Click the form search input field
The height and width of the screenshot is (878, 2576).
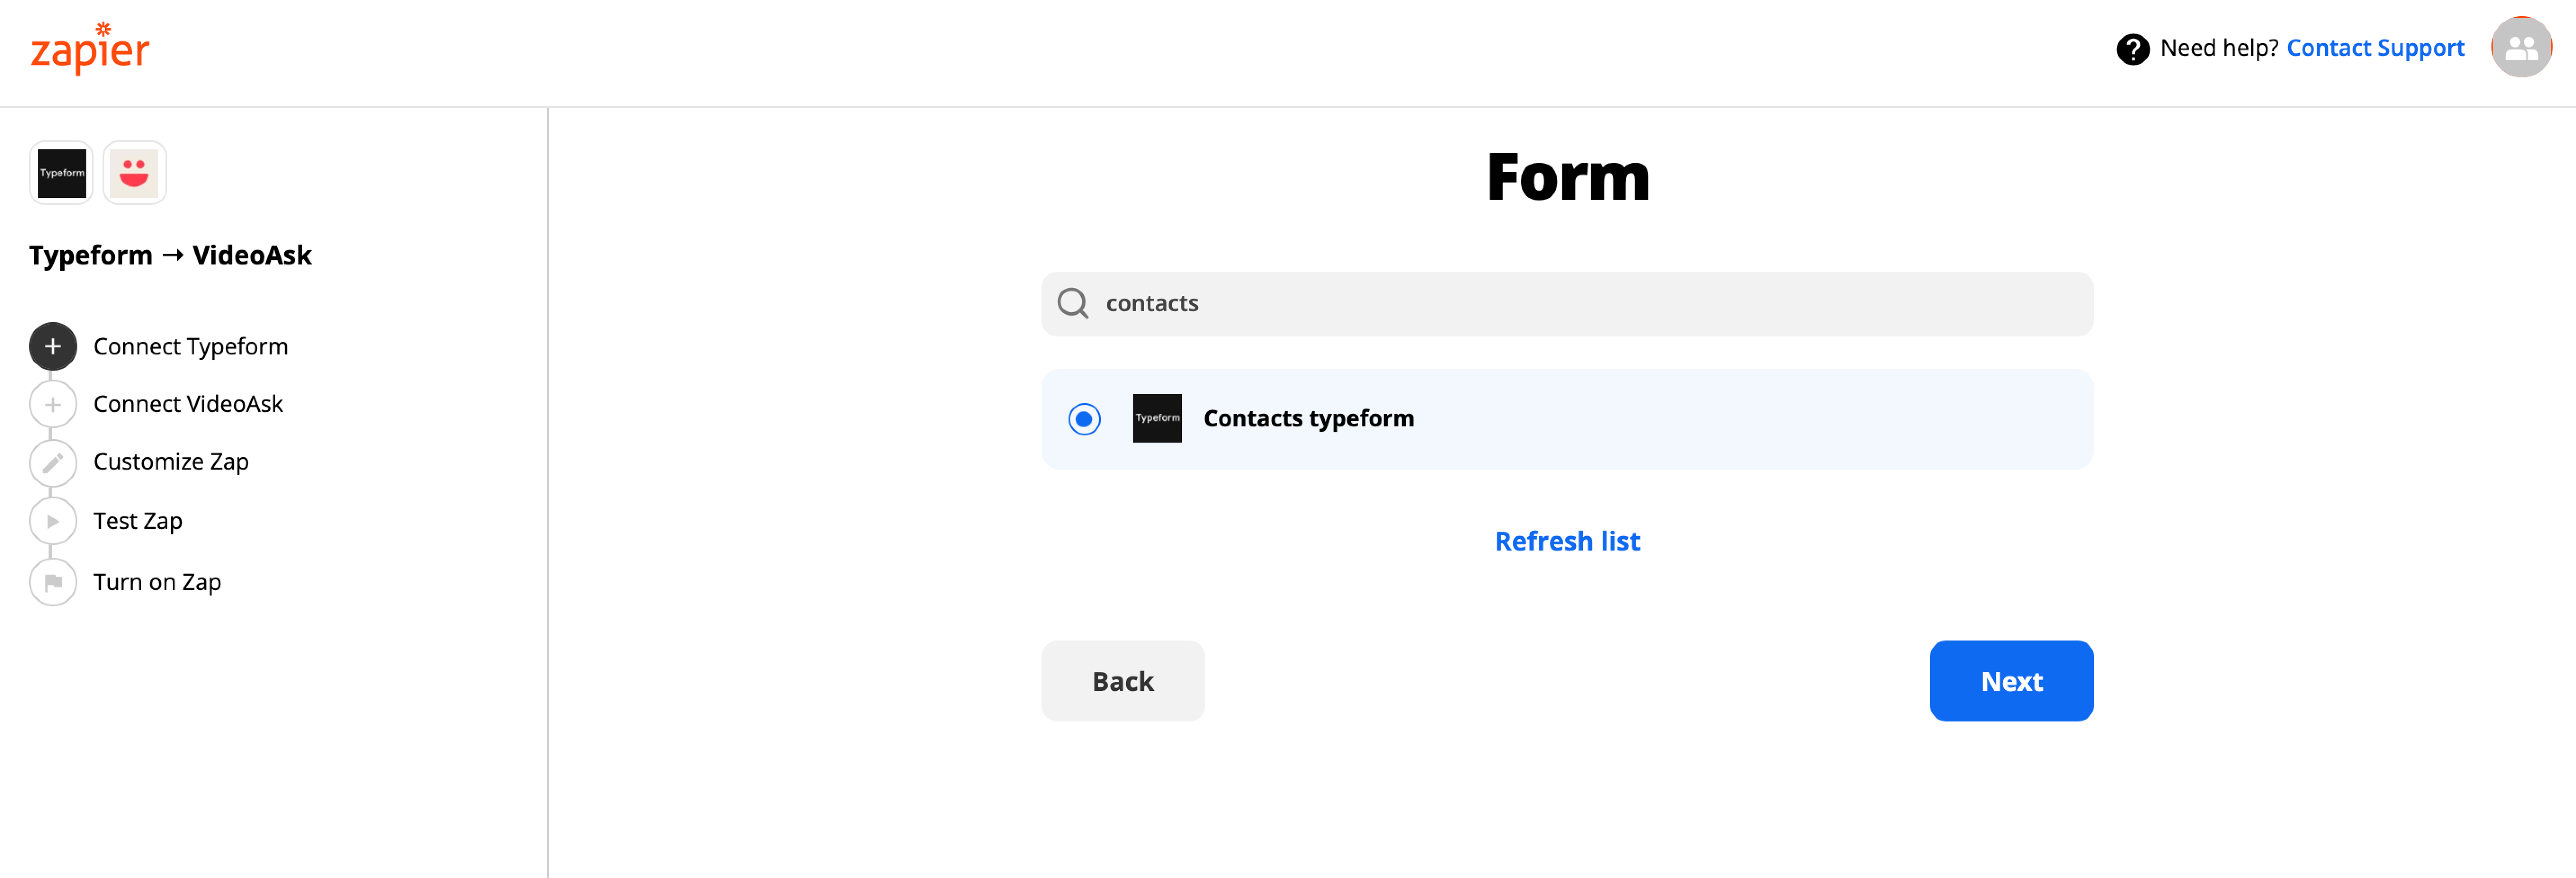[x=1567, y=304]
